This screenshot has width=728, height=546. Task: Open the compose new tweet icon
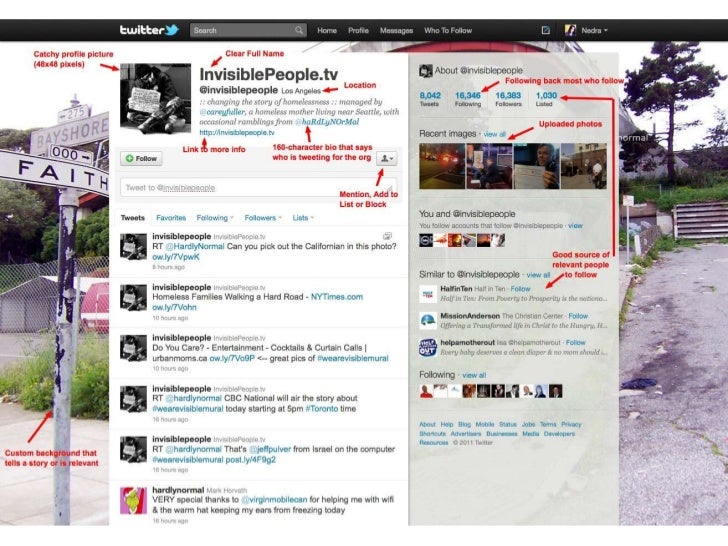(546, 30)
